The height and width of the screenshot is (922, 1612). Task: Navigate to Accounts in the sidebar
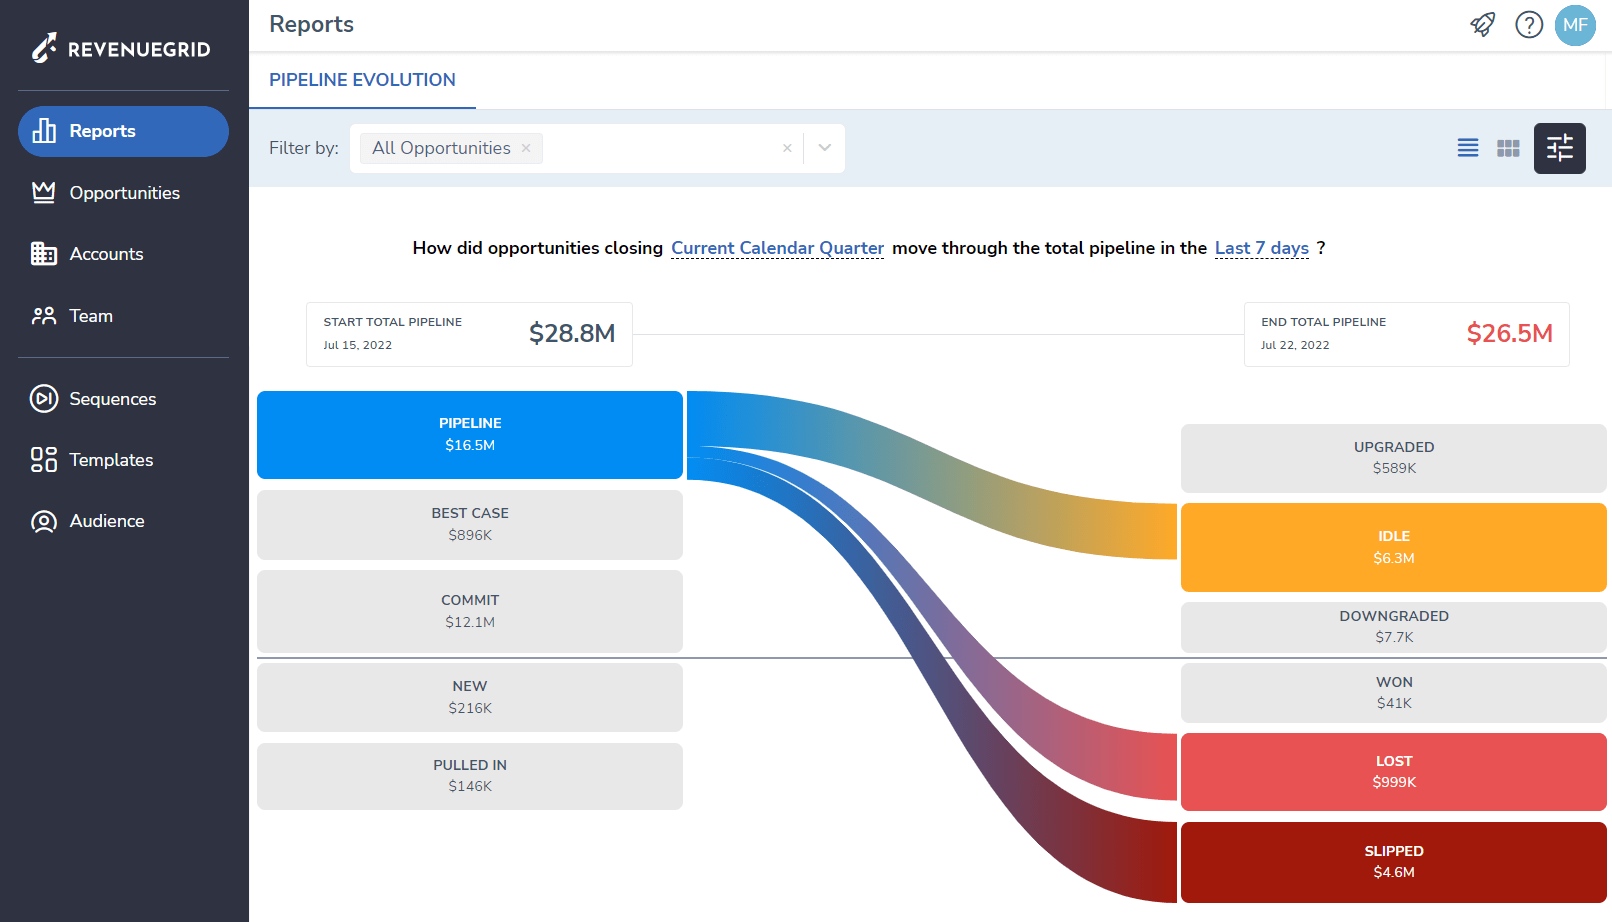pos(106,253)
